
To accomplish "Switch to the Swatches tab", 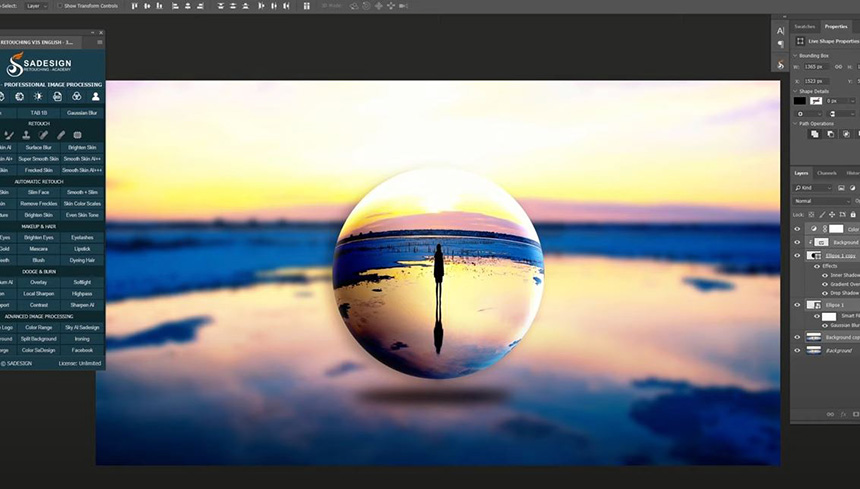I will coord(805,26).
